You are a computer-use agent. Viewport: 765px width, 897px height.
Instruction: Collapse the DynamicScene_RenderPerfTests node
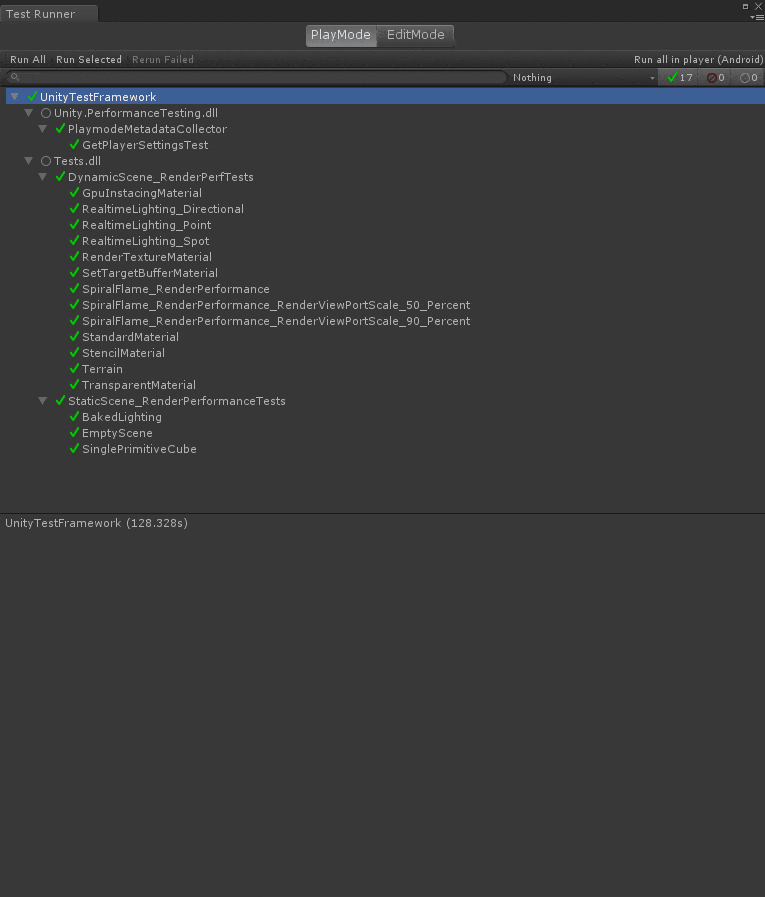(x=42, y=177)
